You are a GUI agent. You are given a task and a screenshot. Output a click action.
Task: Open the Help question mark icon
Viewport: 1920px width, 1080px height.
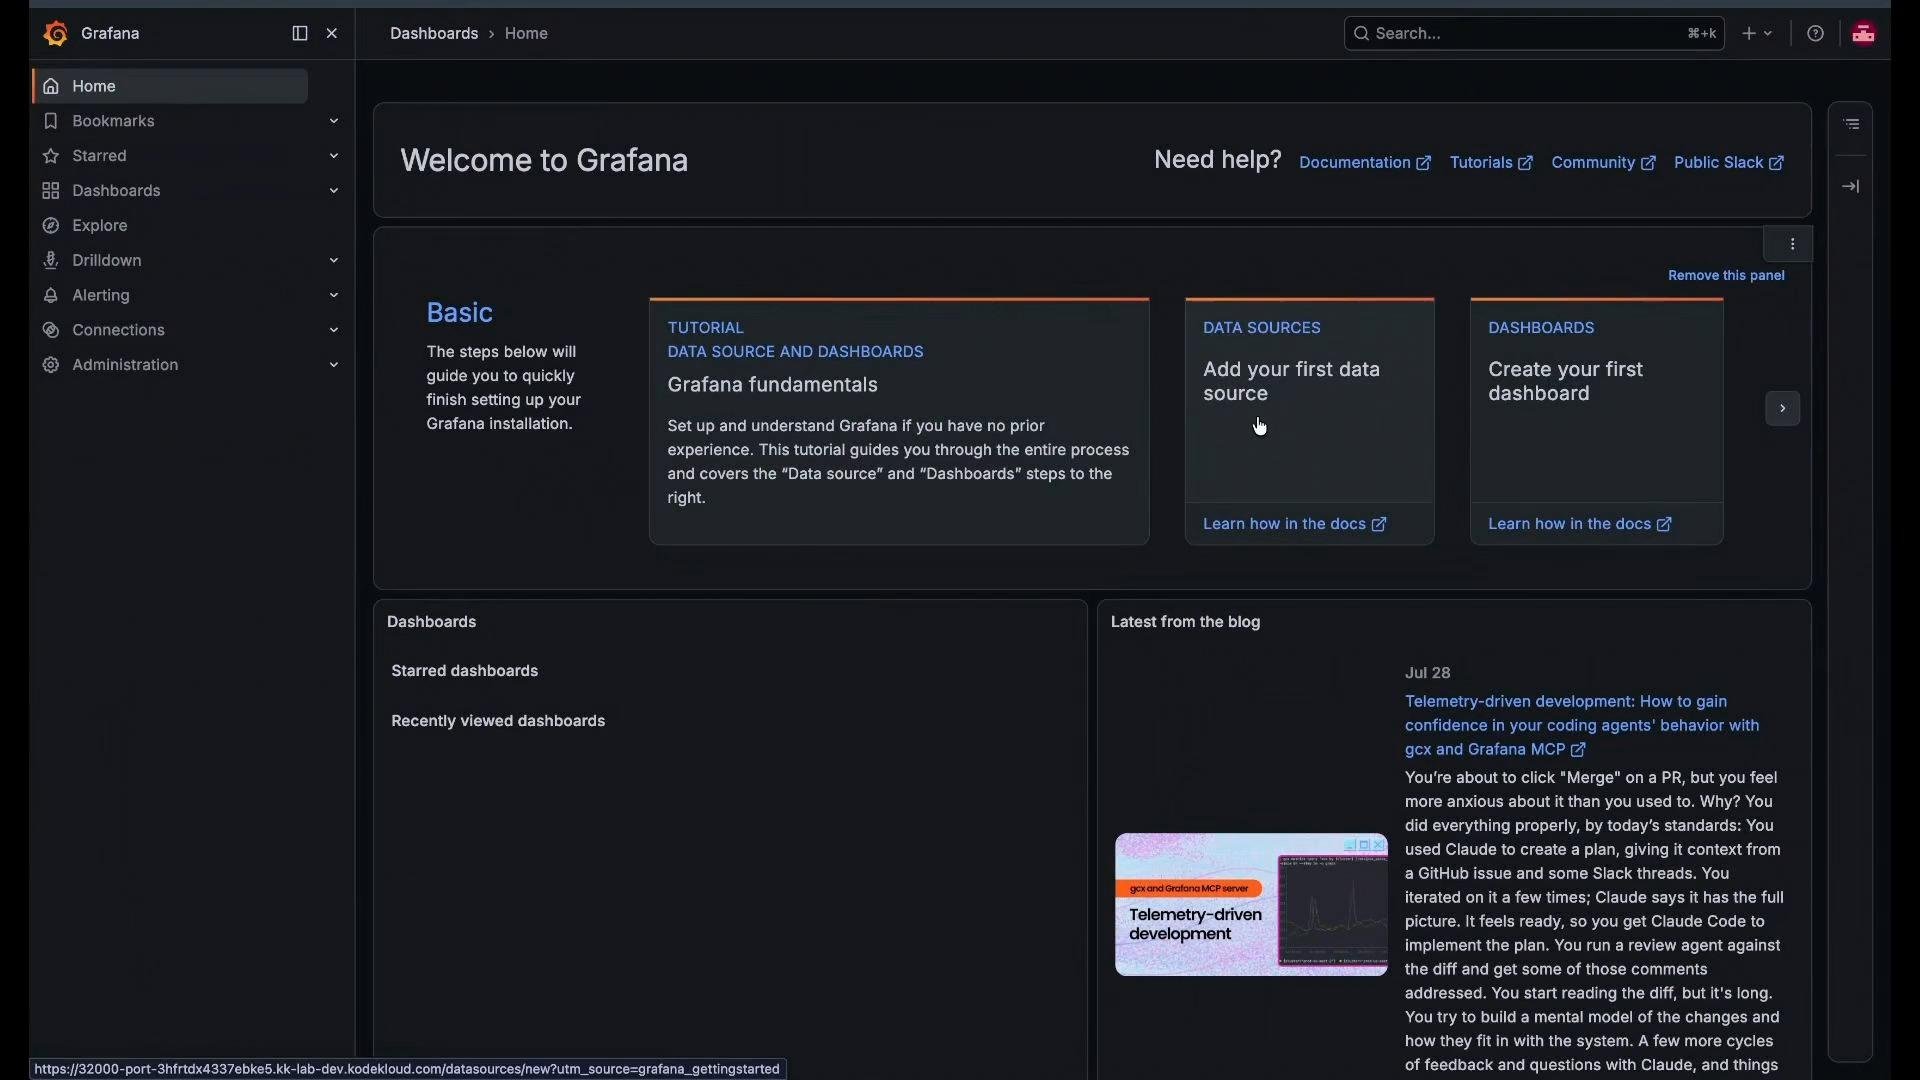(x=1817, y=34)
